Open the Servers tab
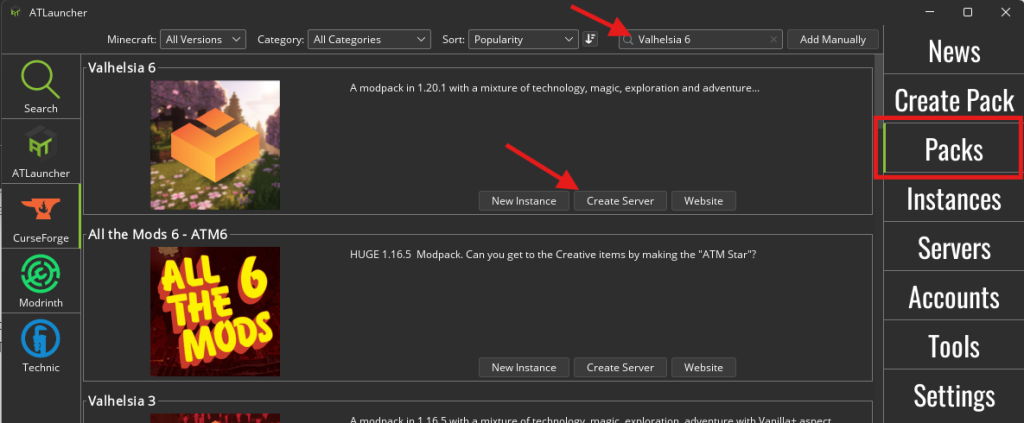Image resolution: width=1024 pixels, height=423 pixels. 953,247
